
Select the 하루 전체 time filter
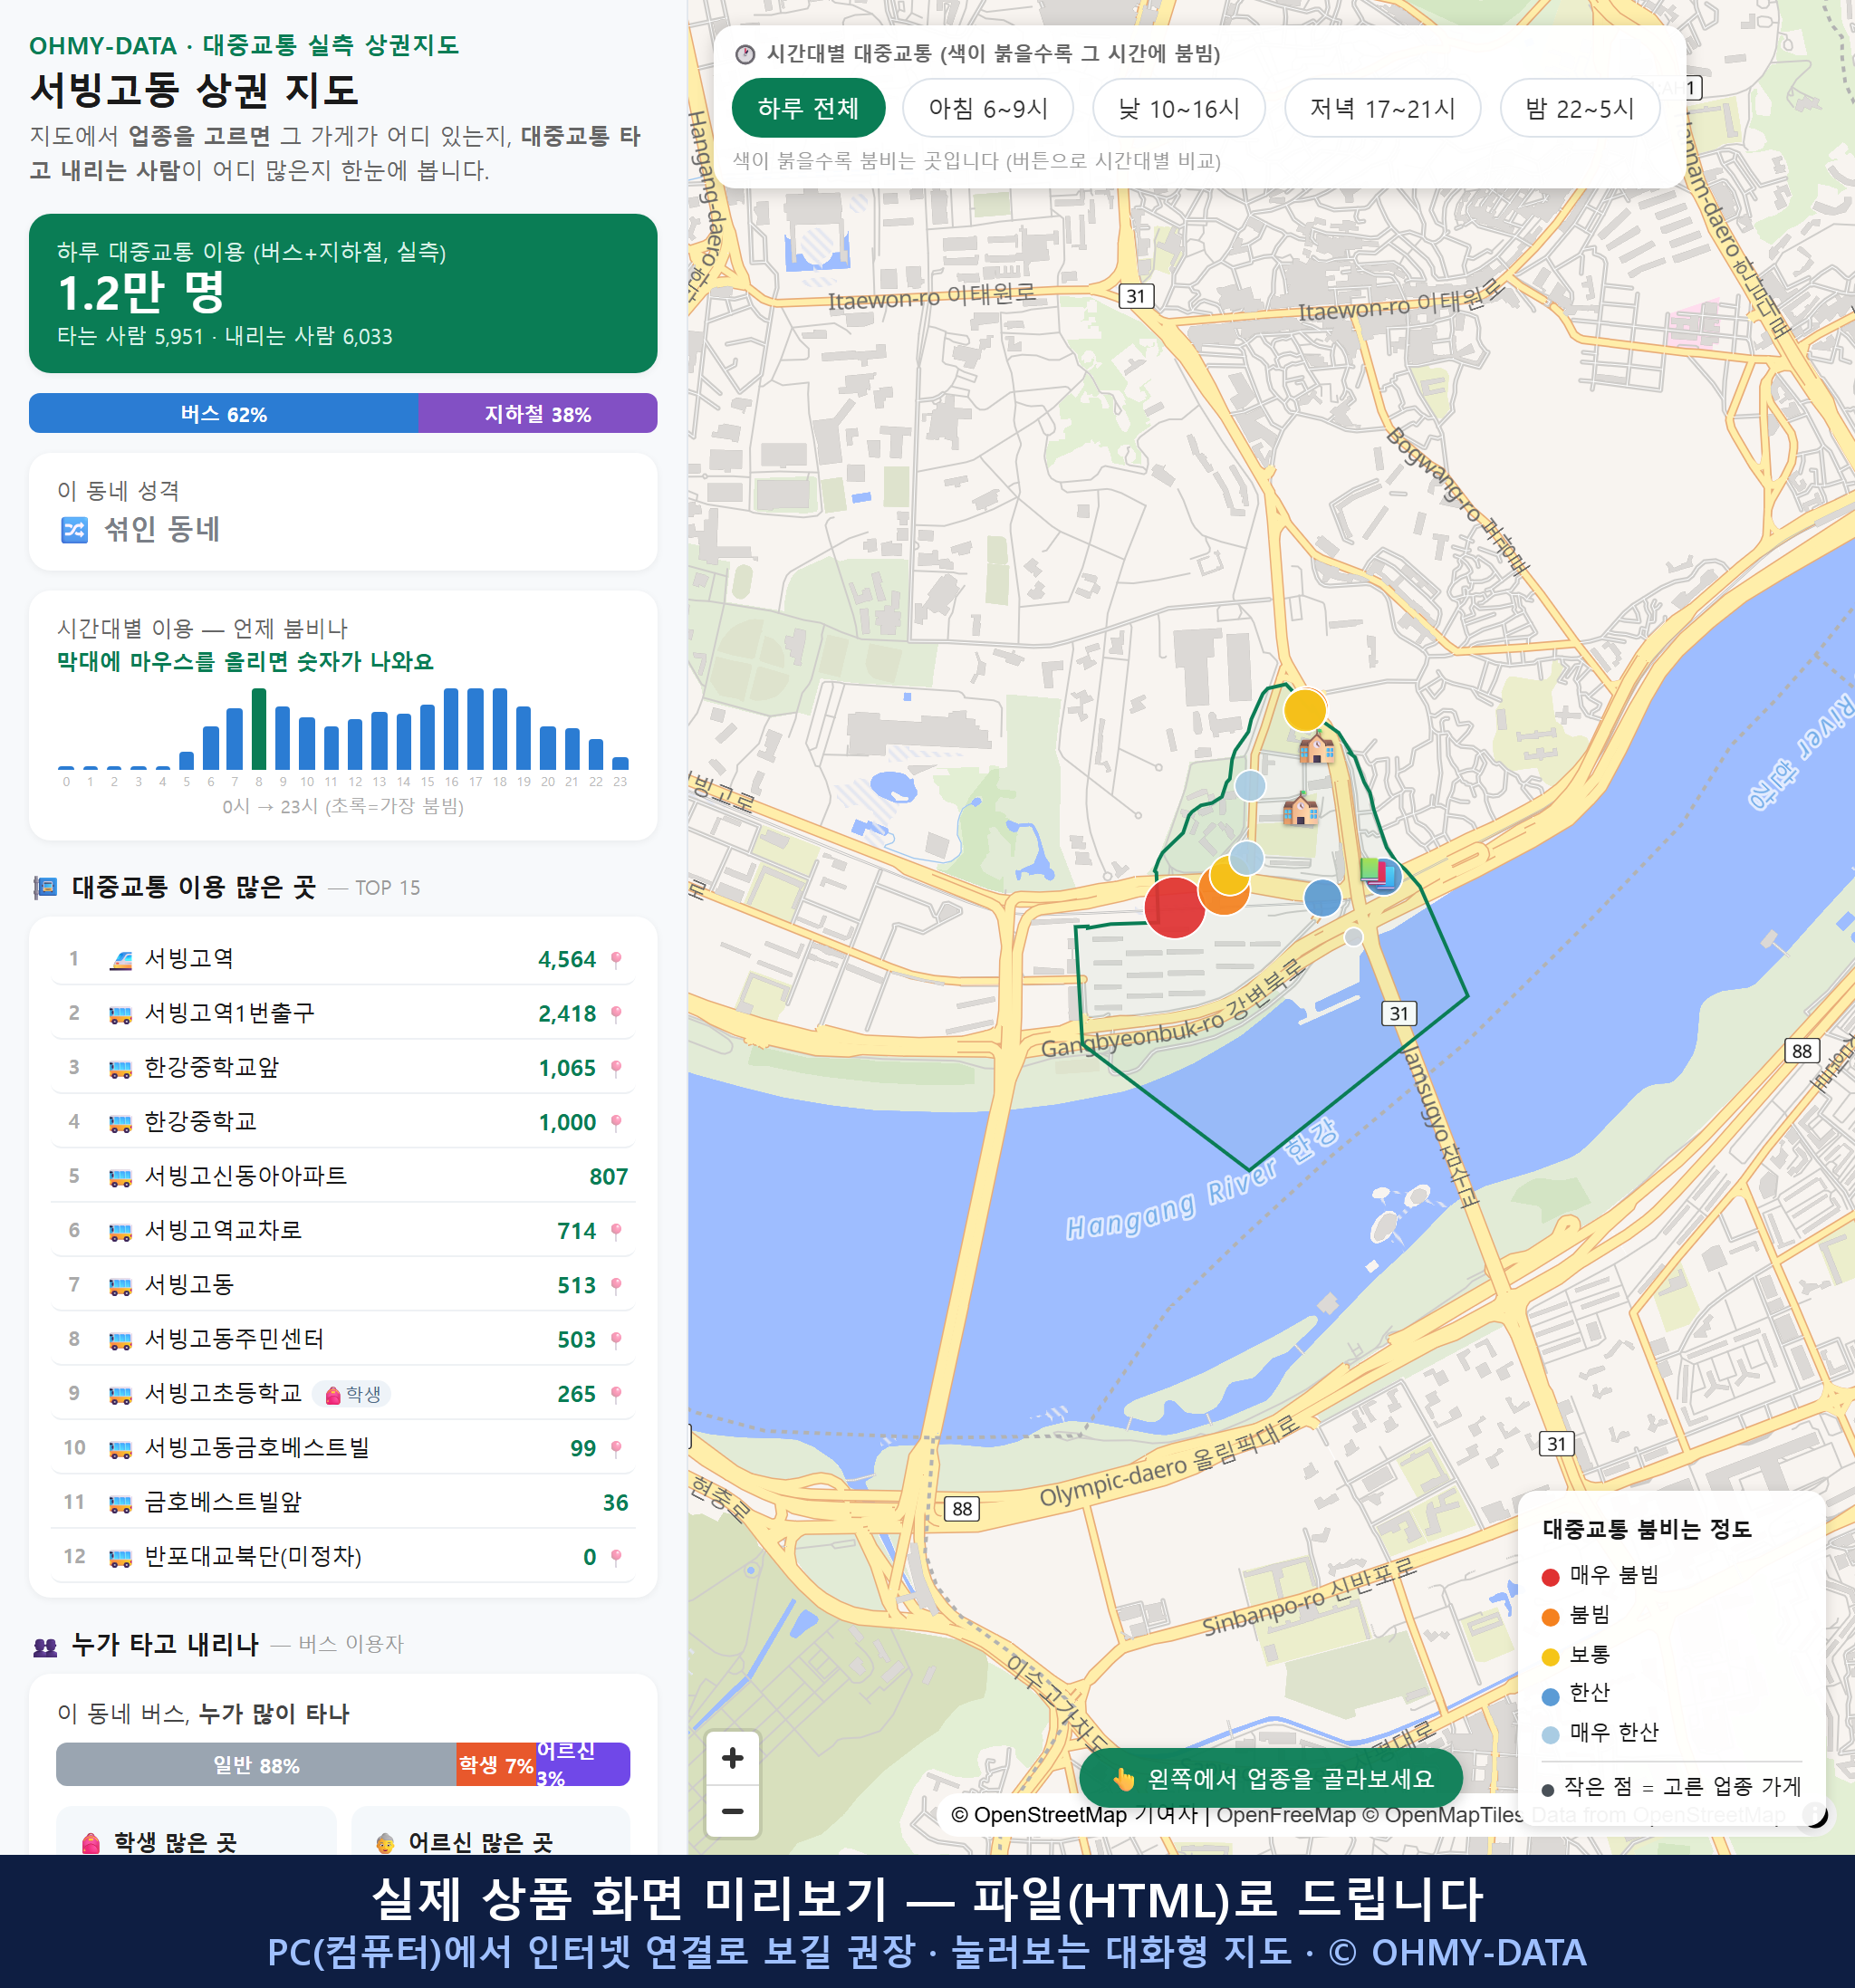(808, 108)
